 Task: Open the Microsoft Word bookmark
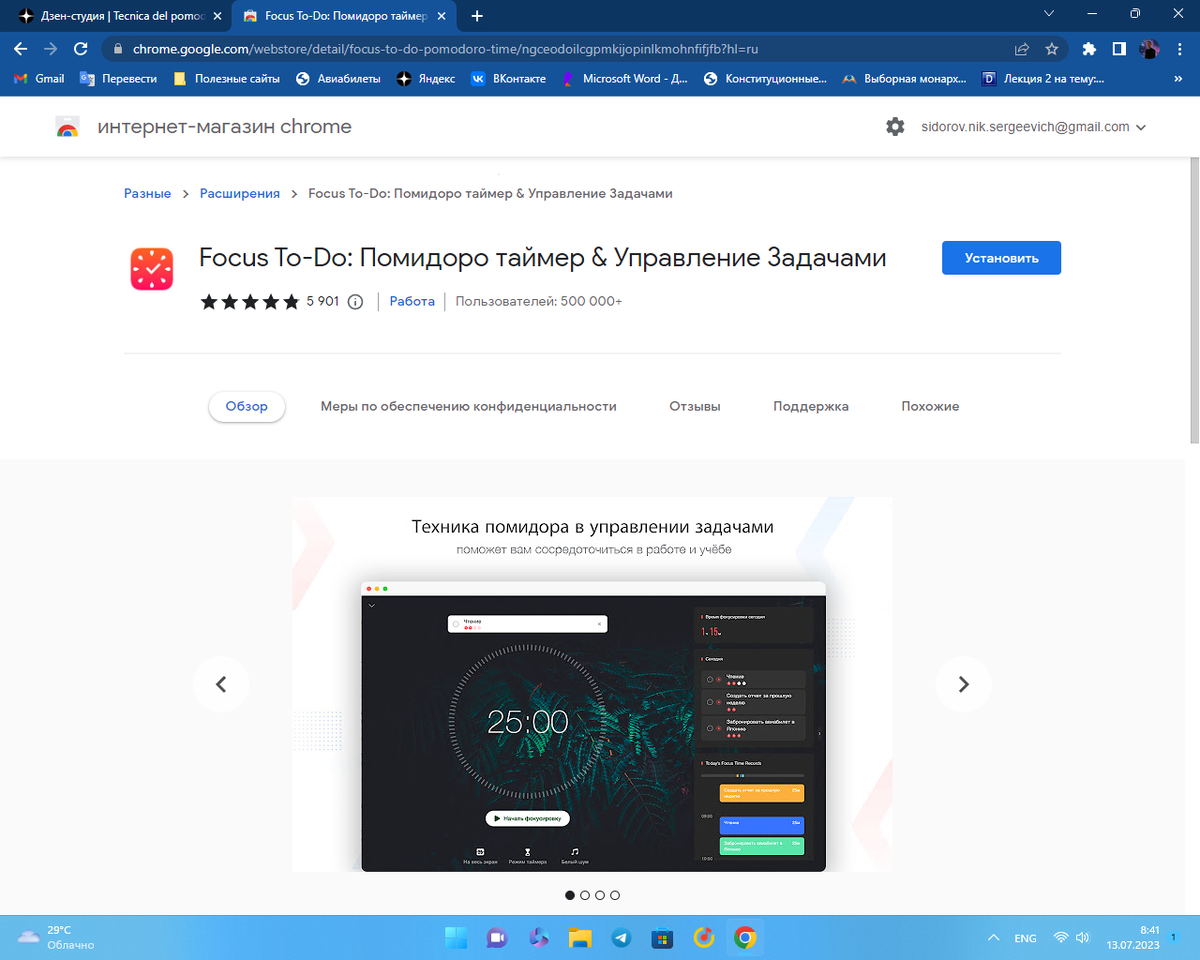click(624, 78)
